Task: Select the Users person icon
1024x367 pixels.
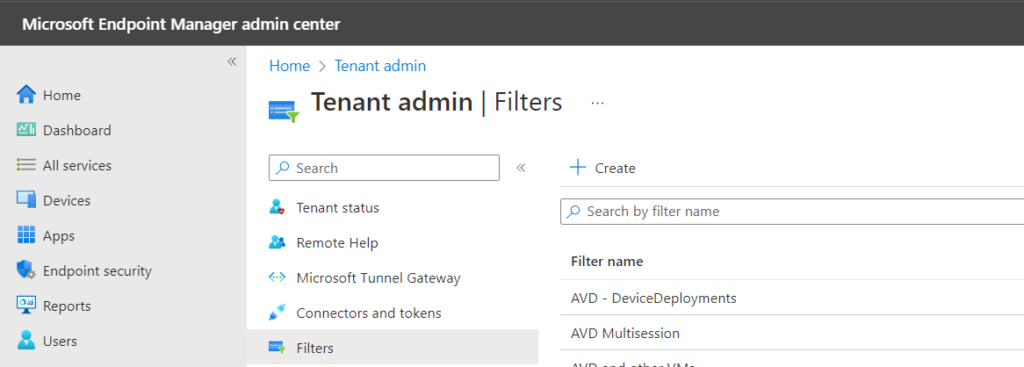Action: pyautogui.click(x=26, y=340)
